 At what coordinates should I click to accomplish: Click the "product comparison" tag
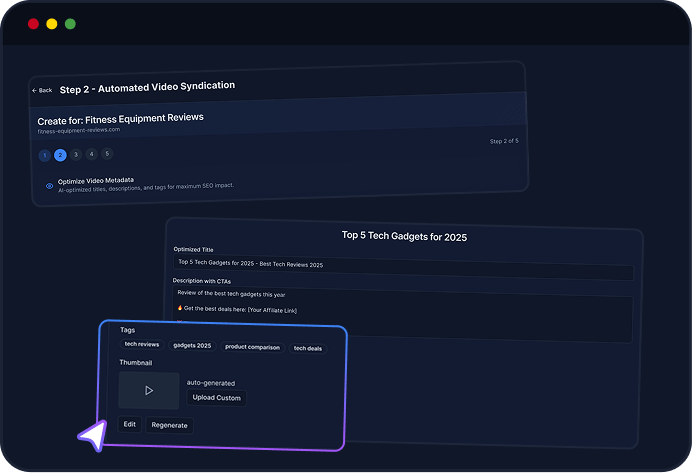tap(250, 347)
